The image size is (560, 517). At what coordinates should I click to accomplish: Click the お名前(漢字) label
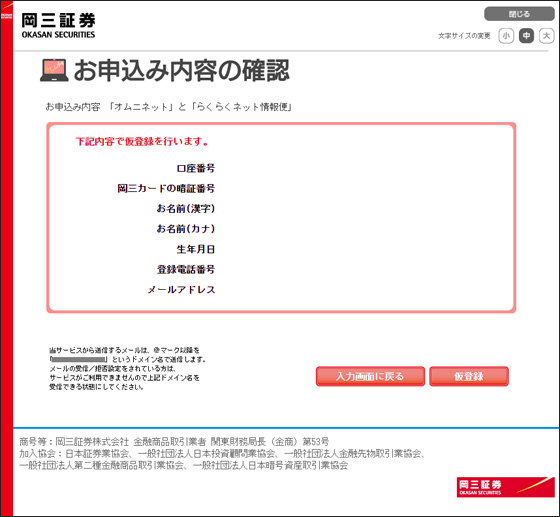[186, 209]
